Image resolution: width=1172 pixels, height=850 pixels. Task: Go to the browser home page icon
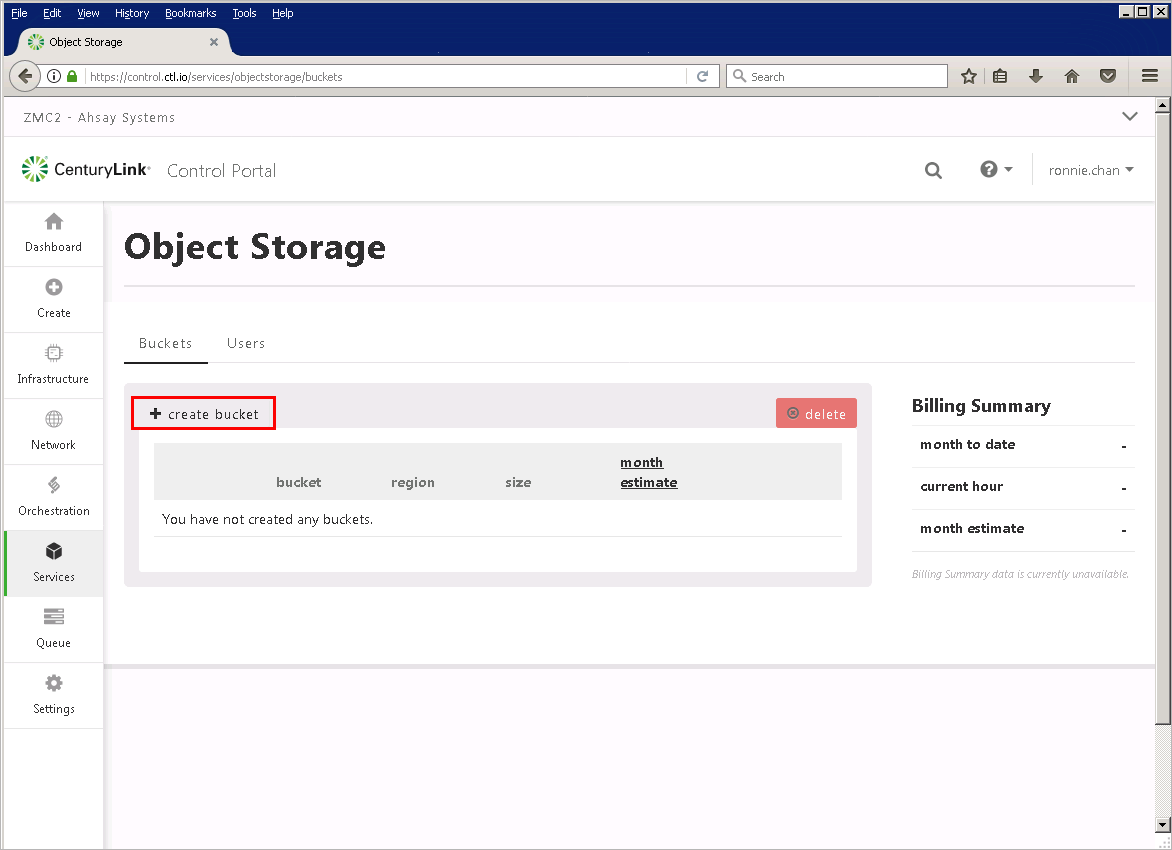click(1072, 76)
